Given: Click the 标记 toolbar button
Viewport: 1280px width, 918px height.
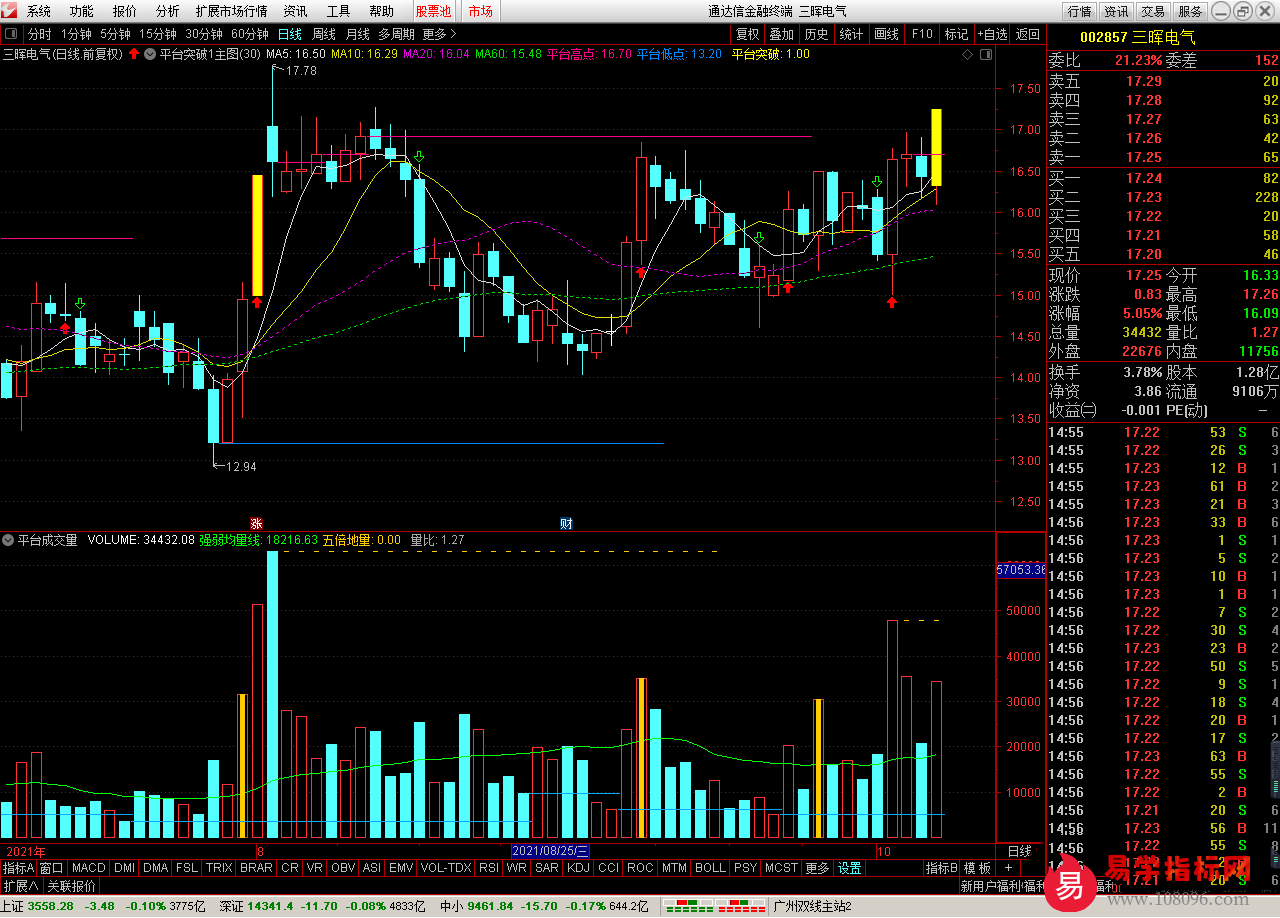Looking at the screenshot, I should tap(956, 34).
